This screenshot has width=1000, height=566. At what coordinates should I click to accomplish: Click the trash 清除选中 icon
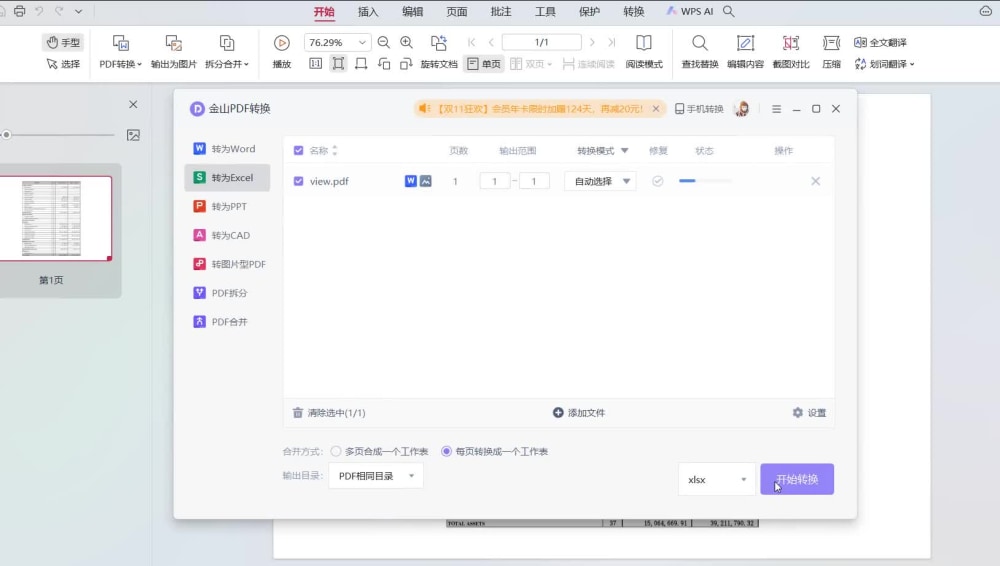[297, 413]
